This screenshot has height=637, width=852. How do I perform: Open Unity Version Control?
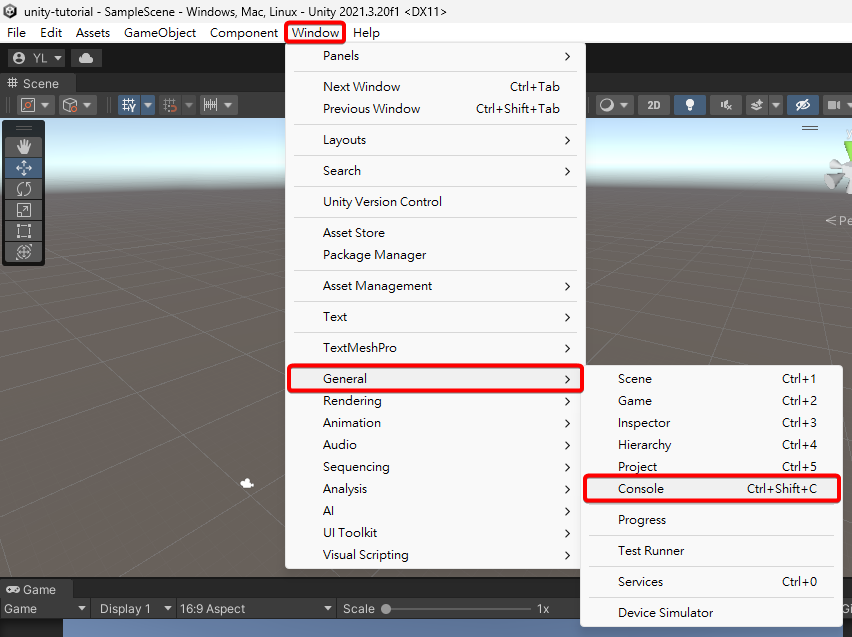[x=435, y=202]
